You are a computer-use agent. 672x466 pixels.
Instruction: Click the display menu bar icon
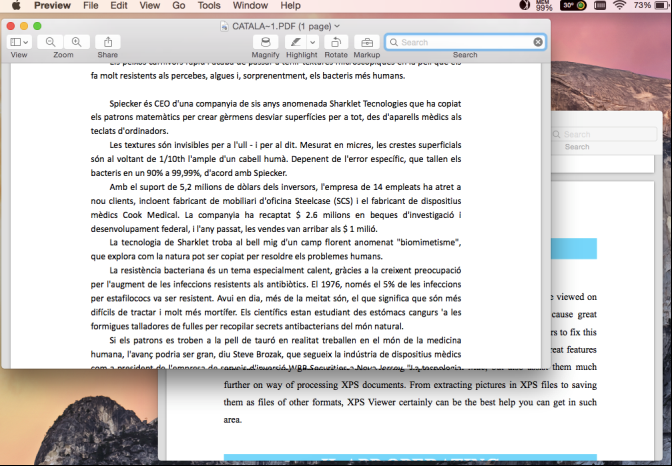point(600,5)
